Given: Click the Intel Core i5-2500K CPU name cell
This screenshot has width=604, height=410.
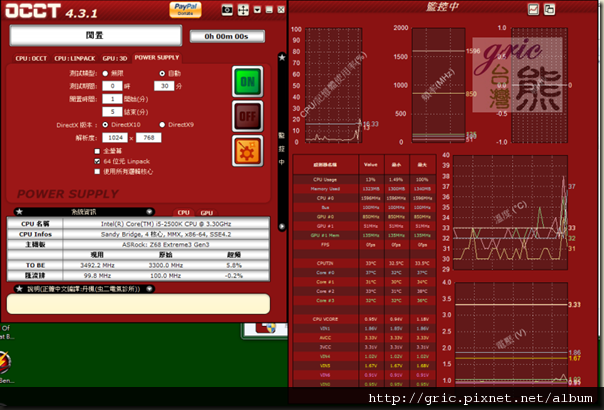Looking at the screenshot, I should coord(166,224).
